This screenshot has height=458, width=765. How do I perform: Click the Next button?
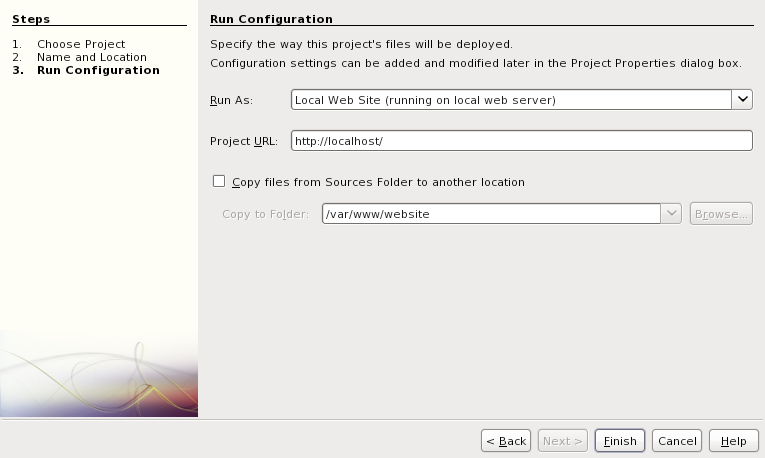[x=563, y=441]
